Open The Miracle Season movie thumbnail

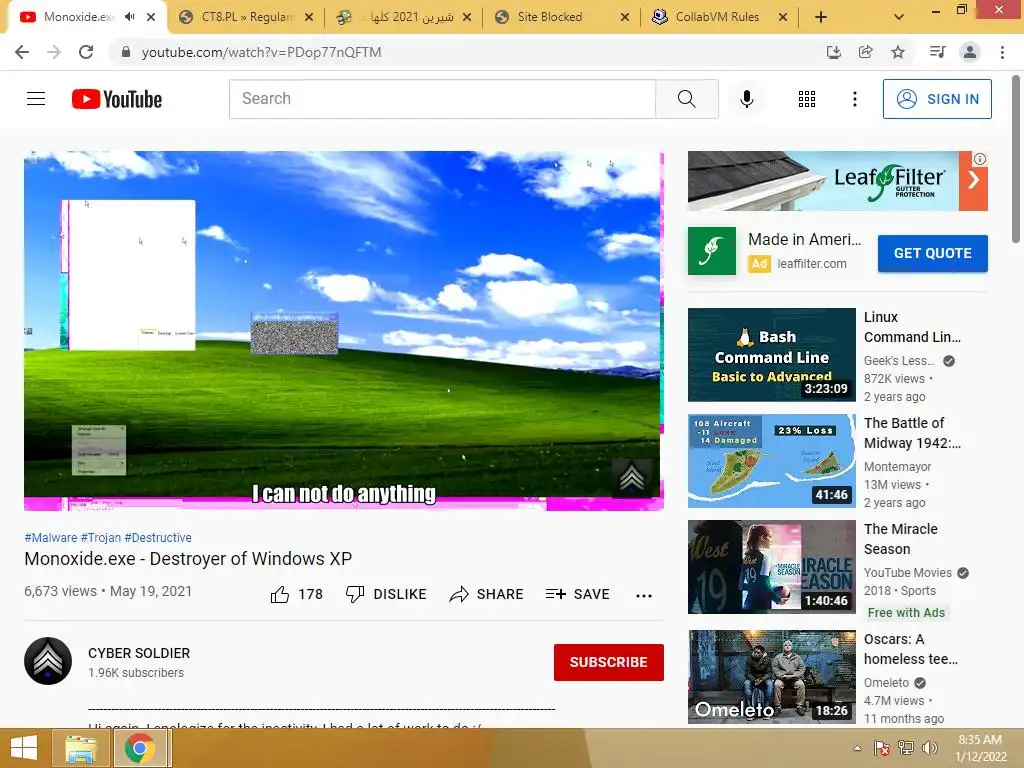click(x=771, y=567)
